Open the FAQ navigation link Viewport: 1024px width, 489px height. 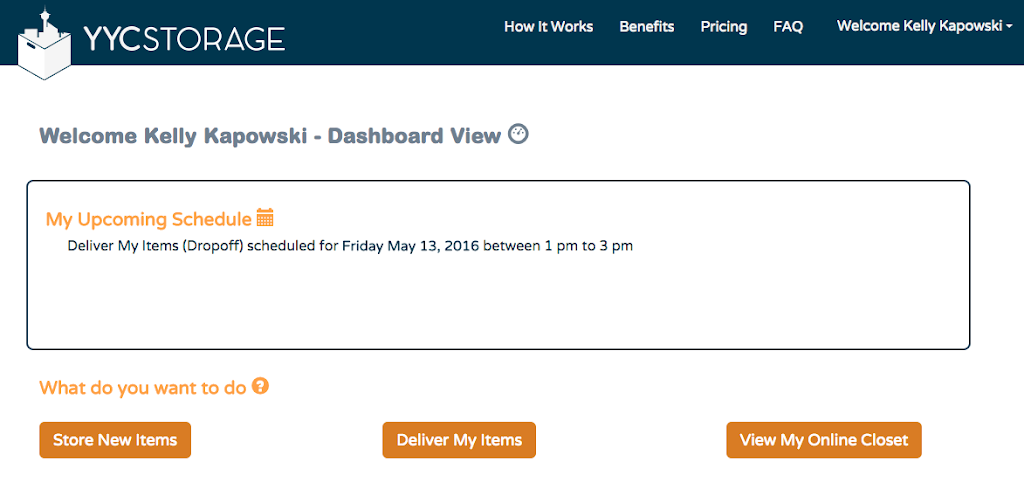pos(788,27)
